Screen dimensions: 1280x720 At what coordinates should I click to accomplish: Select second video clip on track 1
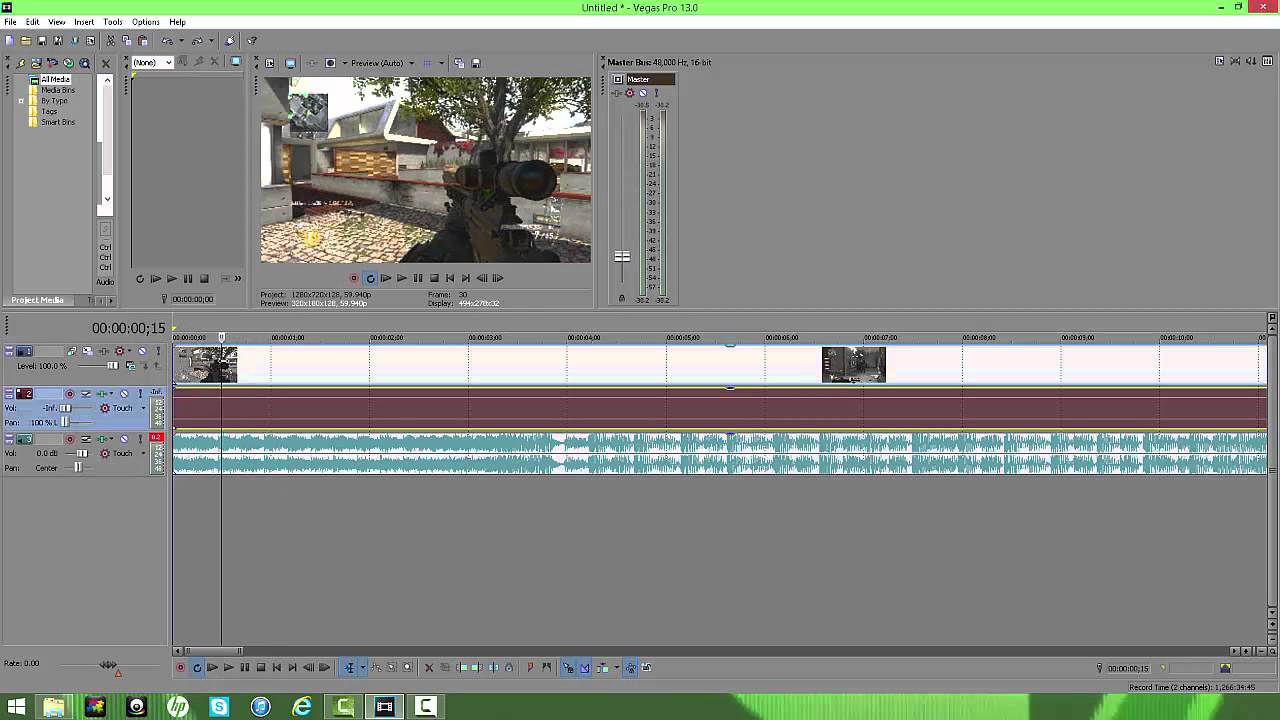(853, 365)
